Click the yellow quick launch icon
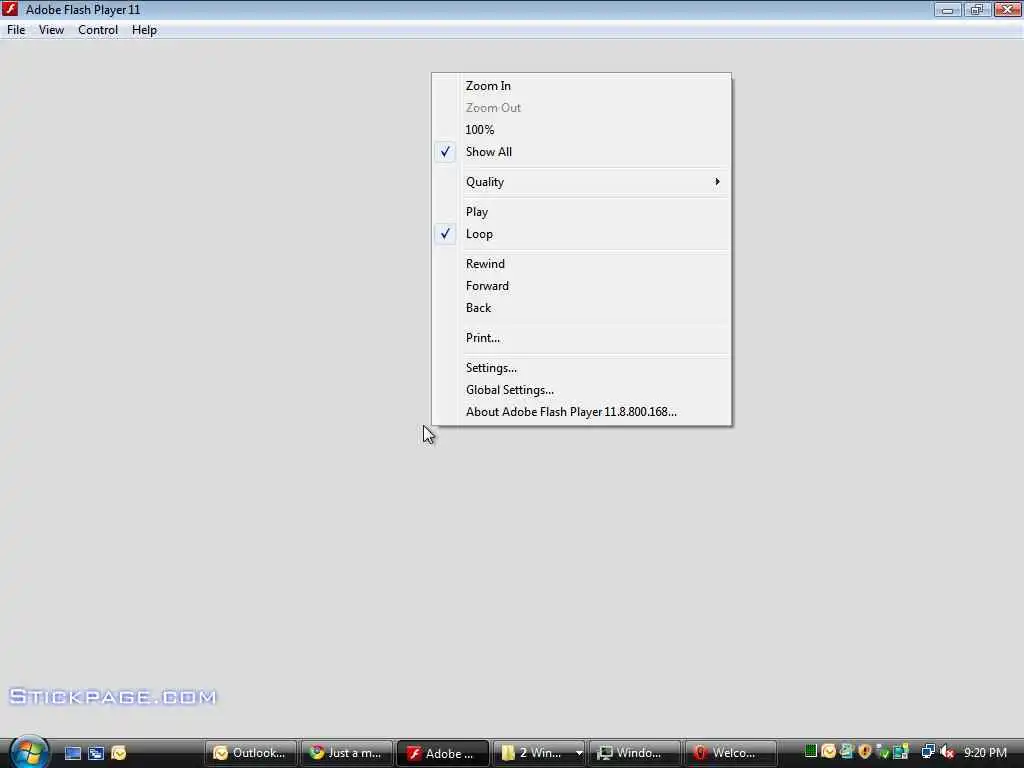This screenshot has height=768, width=1024. (x=119, y=753)
